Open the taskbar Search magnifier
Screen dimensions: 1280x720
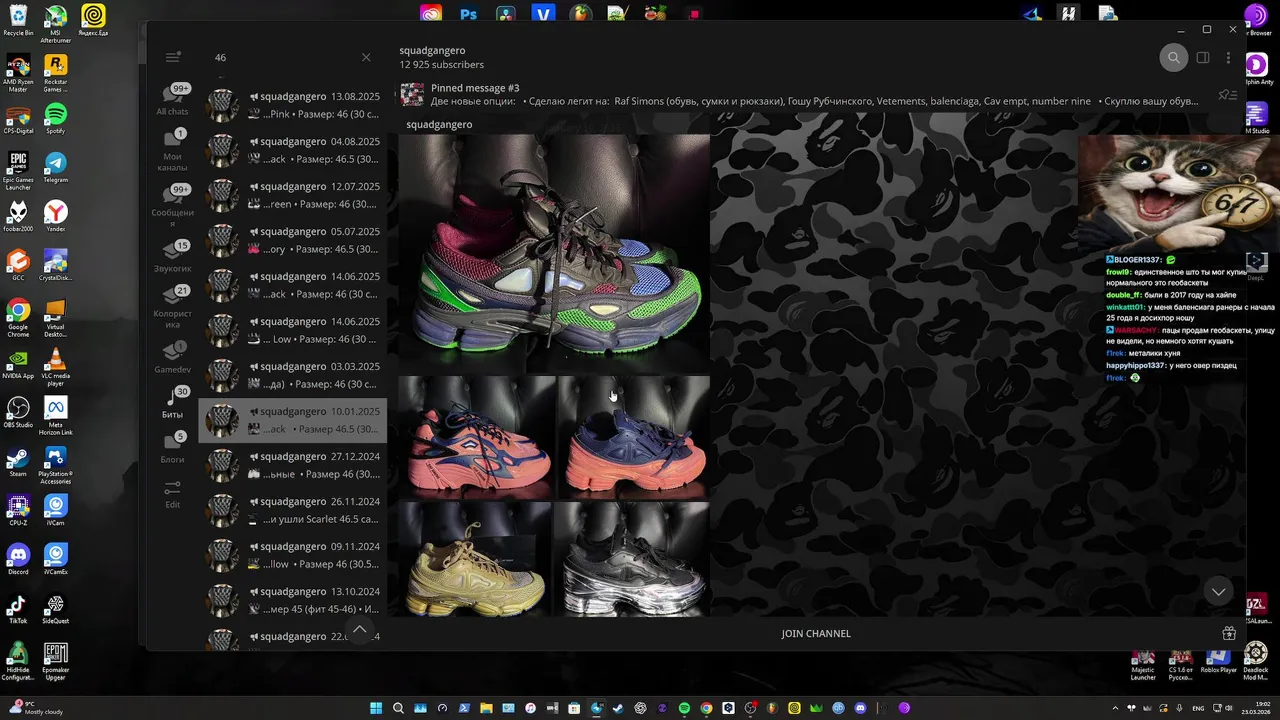[x=398, y=708]
